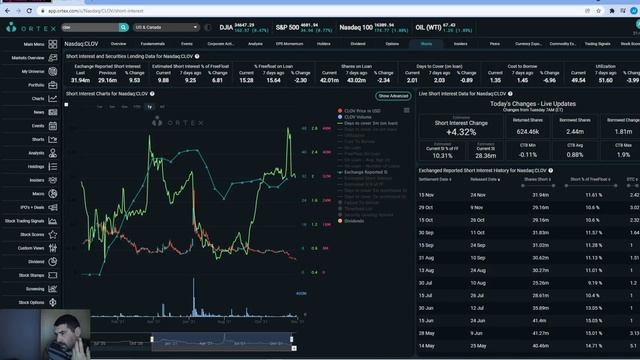Toggle CLOV Price in USD series
Screen dimensions: 640x360
point(360,111)
